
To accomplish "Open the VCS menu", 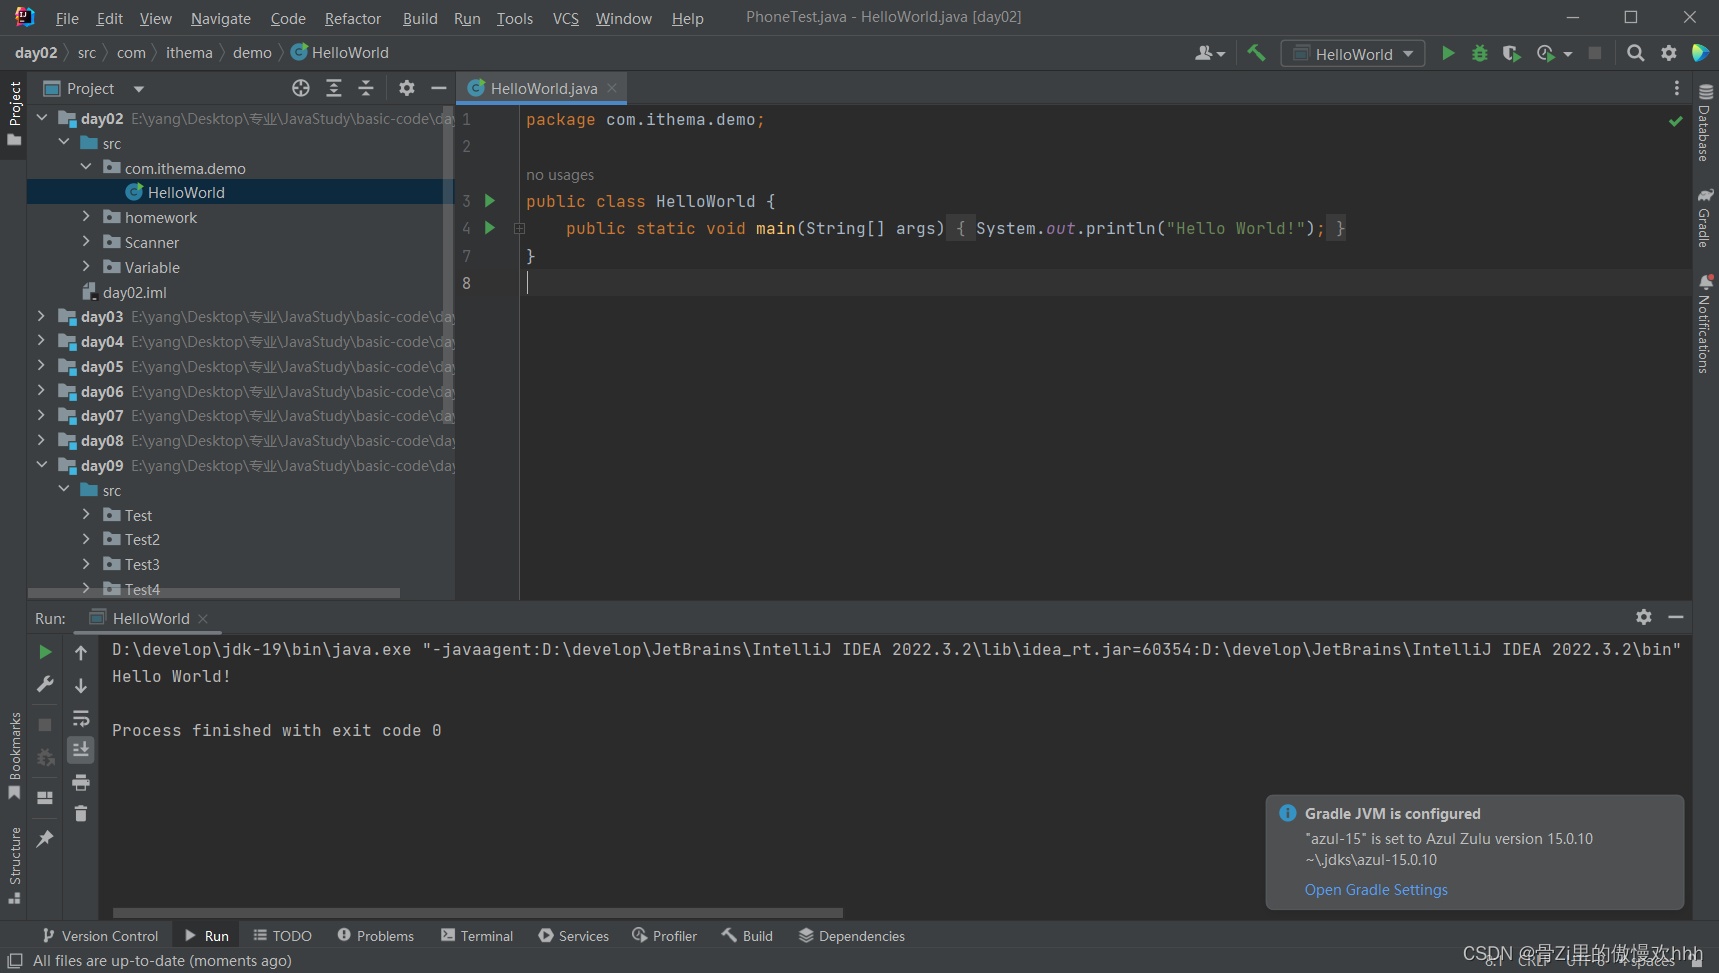I will pyautogui.click(x=566, y=18).
